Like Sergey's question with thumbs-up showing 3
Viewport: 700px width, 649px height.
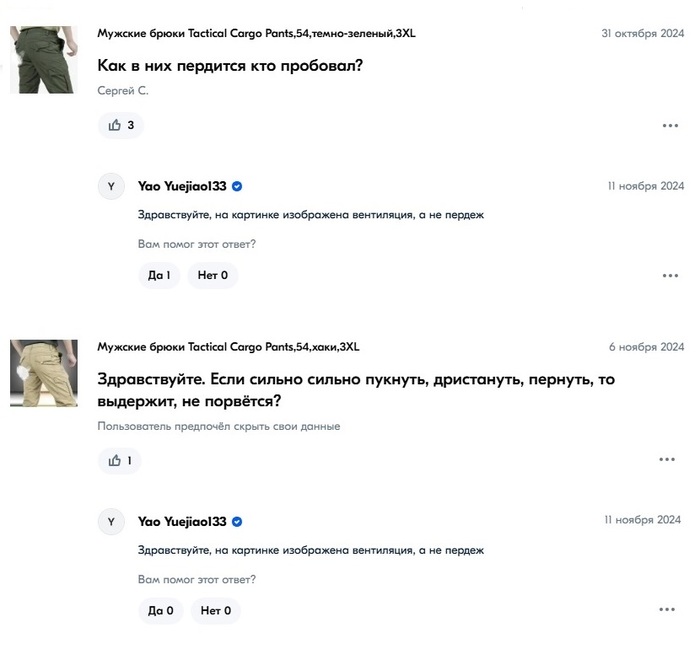click(x=120, y=125)
